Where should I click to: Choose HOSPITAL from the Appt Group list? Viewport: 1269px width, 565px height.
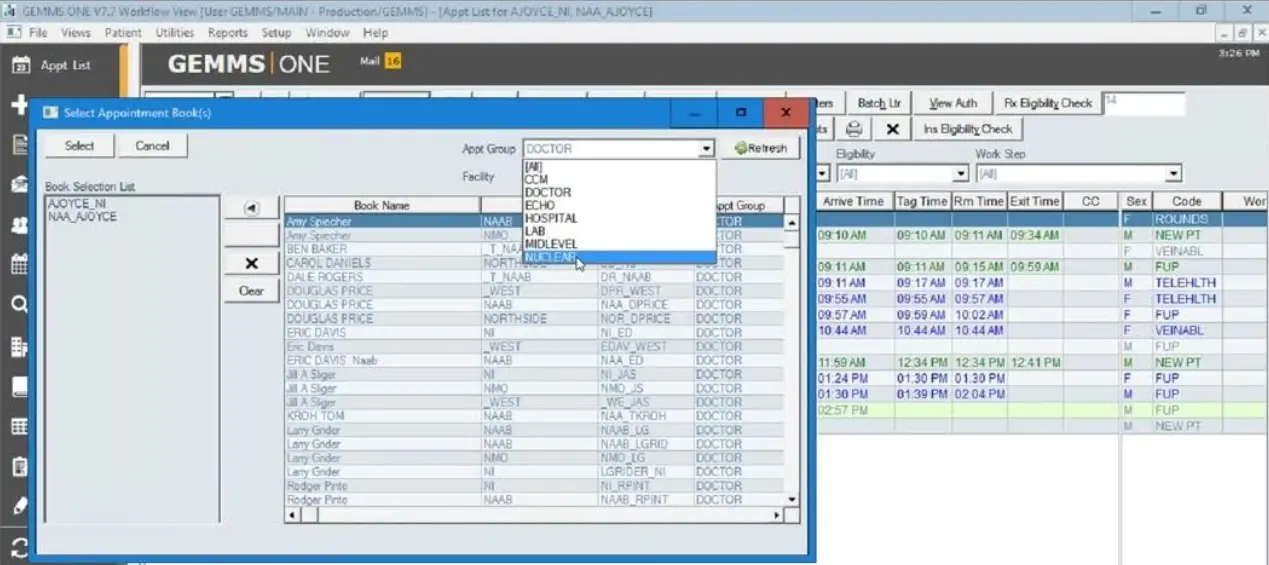click(619, 218)
